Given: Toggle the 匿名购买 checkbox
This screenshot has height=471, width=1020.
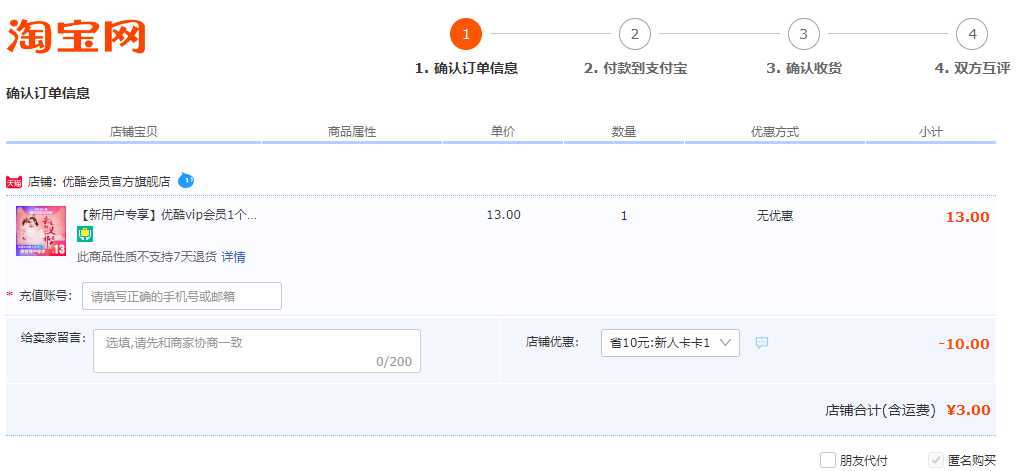Looking at the screenshot, I should [937, 461].
